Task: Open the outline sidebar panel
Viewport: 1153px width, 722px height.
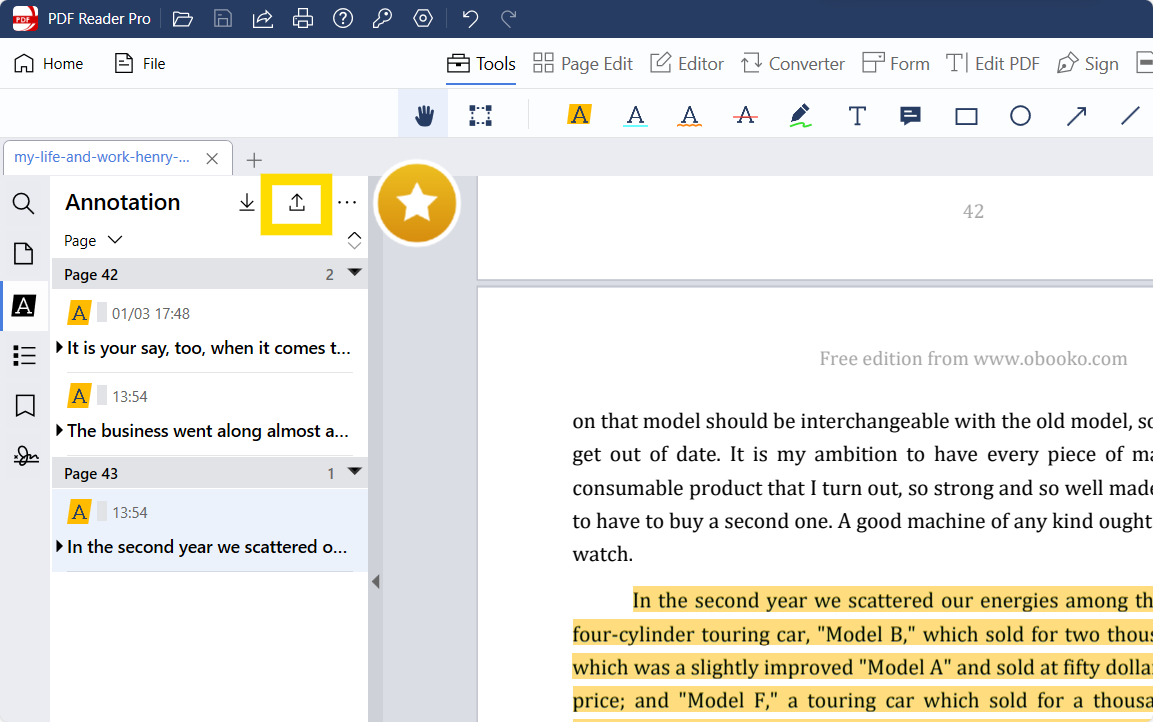Action: tap(24, 356)
